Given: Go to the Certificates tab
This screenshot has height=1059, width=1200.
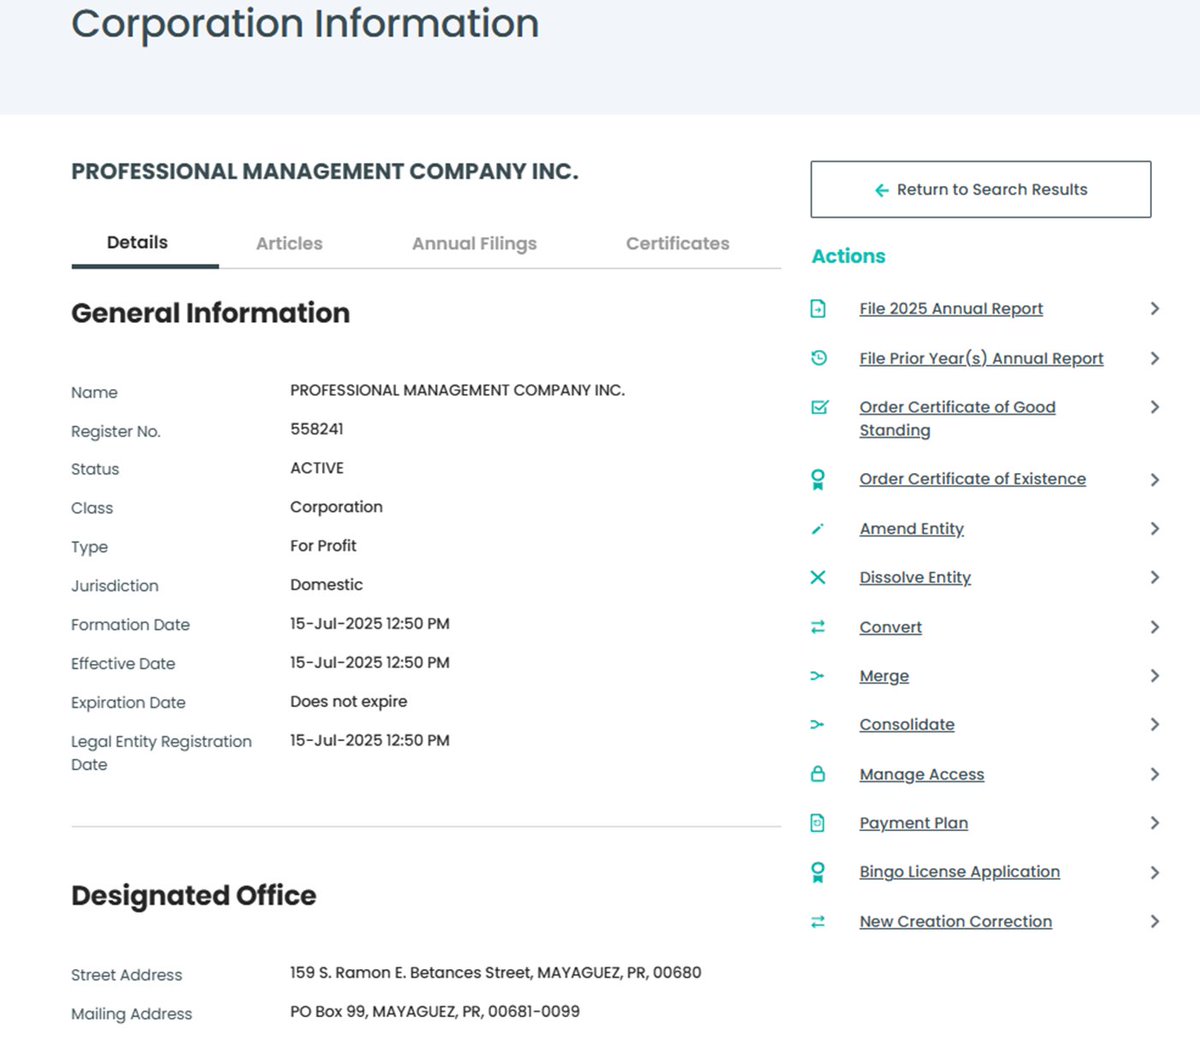Looking at the screenshot, I should pyautogui.click(x=677, y=243).
